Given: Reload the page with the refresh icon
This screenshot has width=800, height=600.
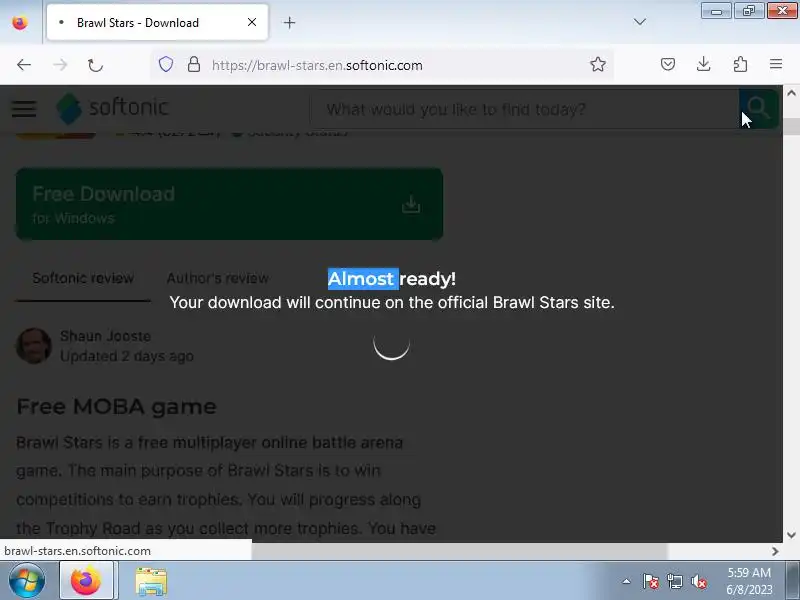Looking at the screenshot, I should (95, 65).
